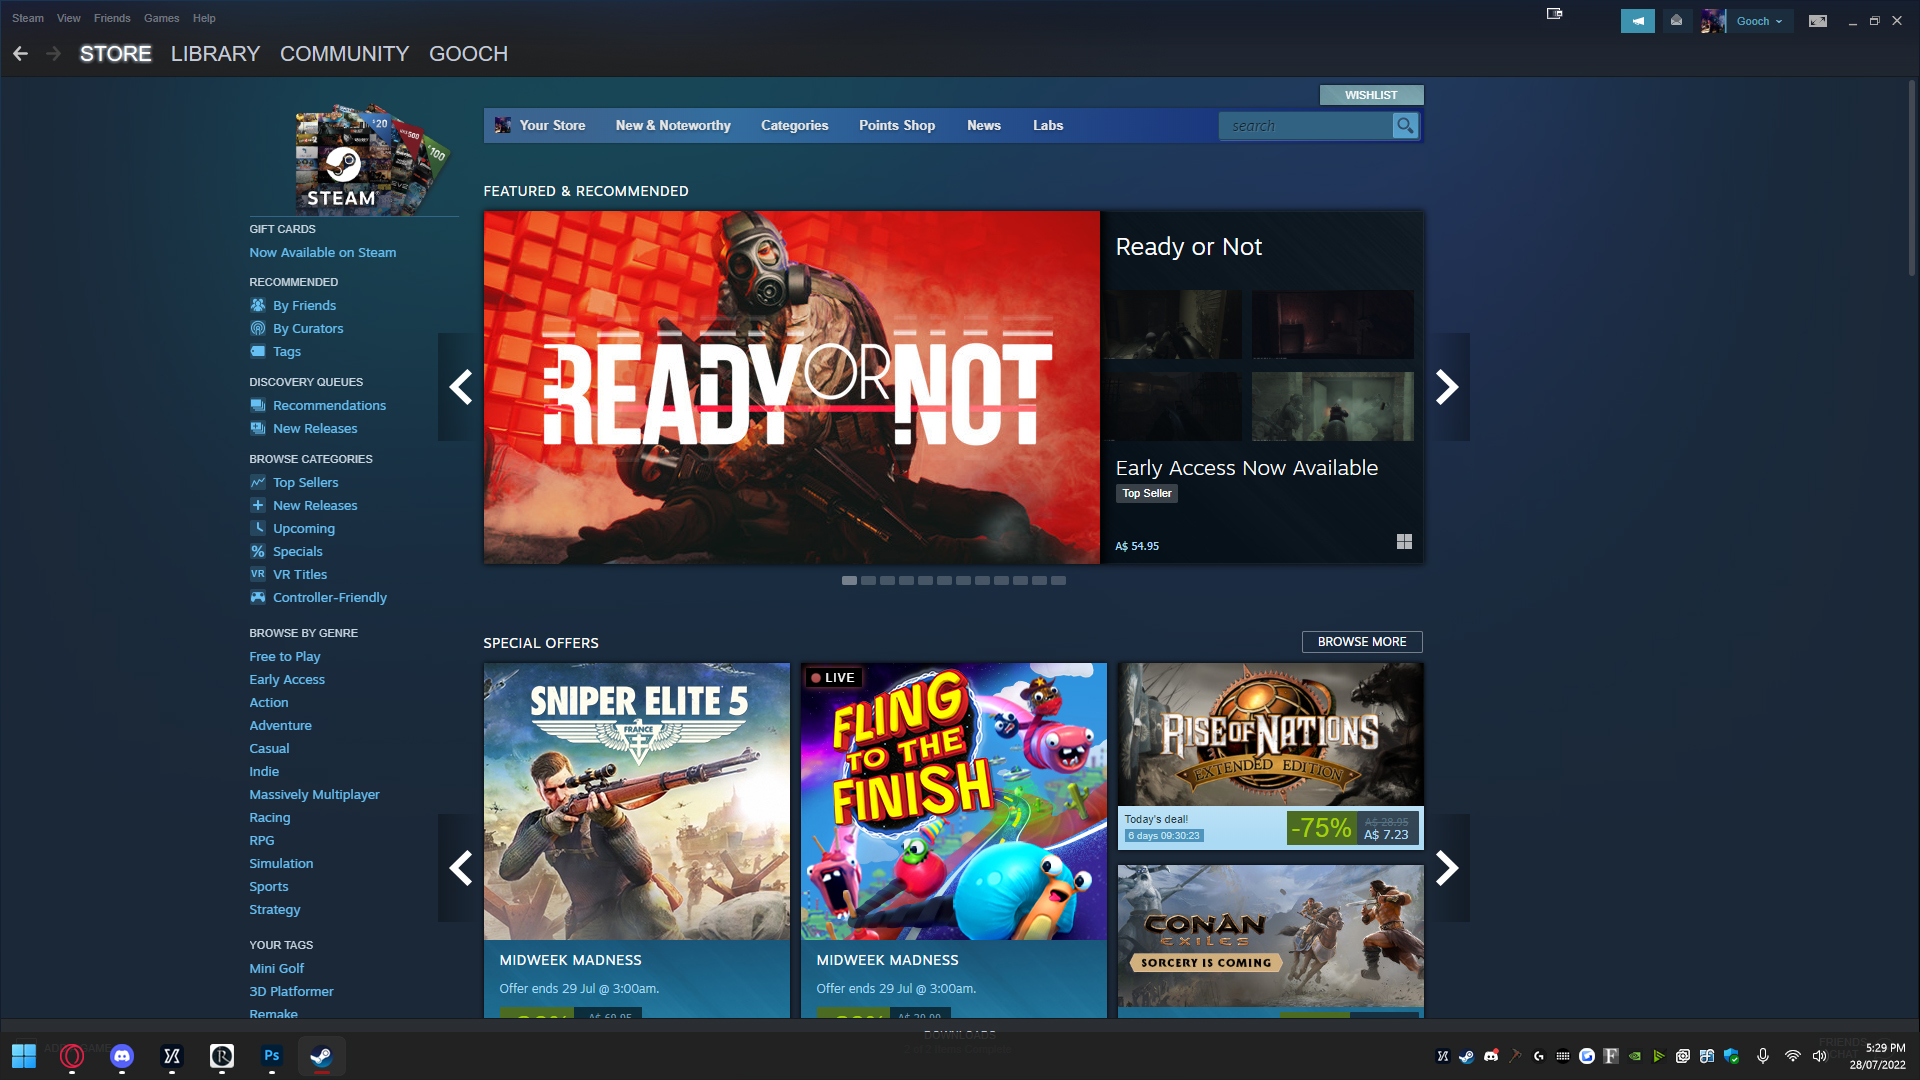Open the inbox envelope icon

1677,21
